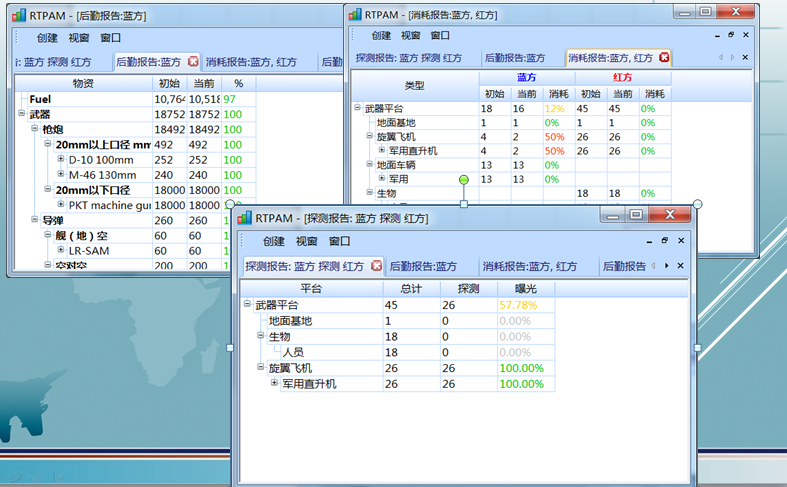The width and height of the screenshot is (787, 487).
Task: Close the active 消耗报告:蓝方, 红方 tab
Action: coord(664,58)
